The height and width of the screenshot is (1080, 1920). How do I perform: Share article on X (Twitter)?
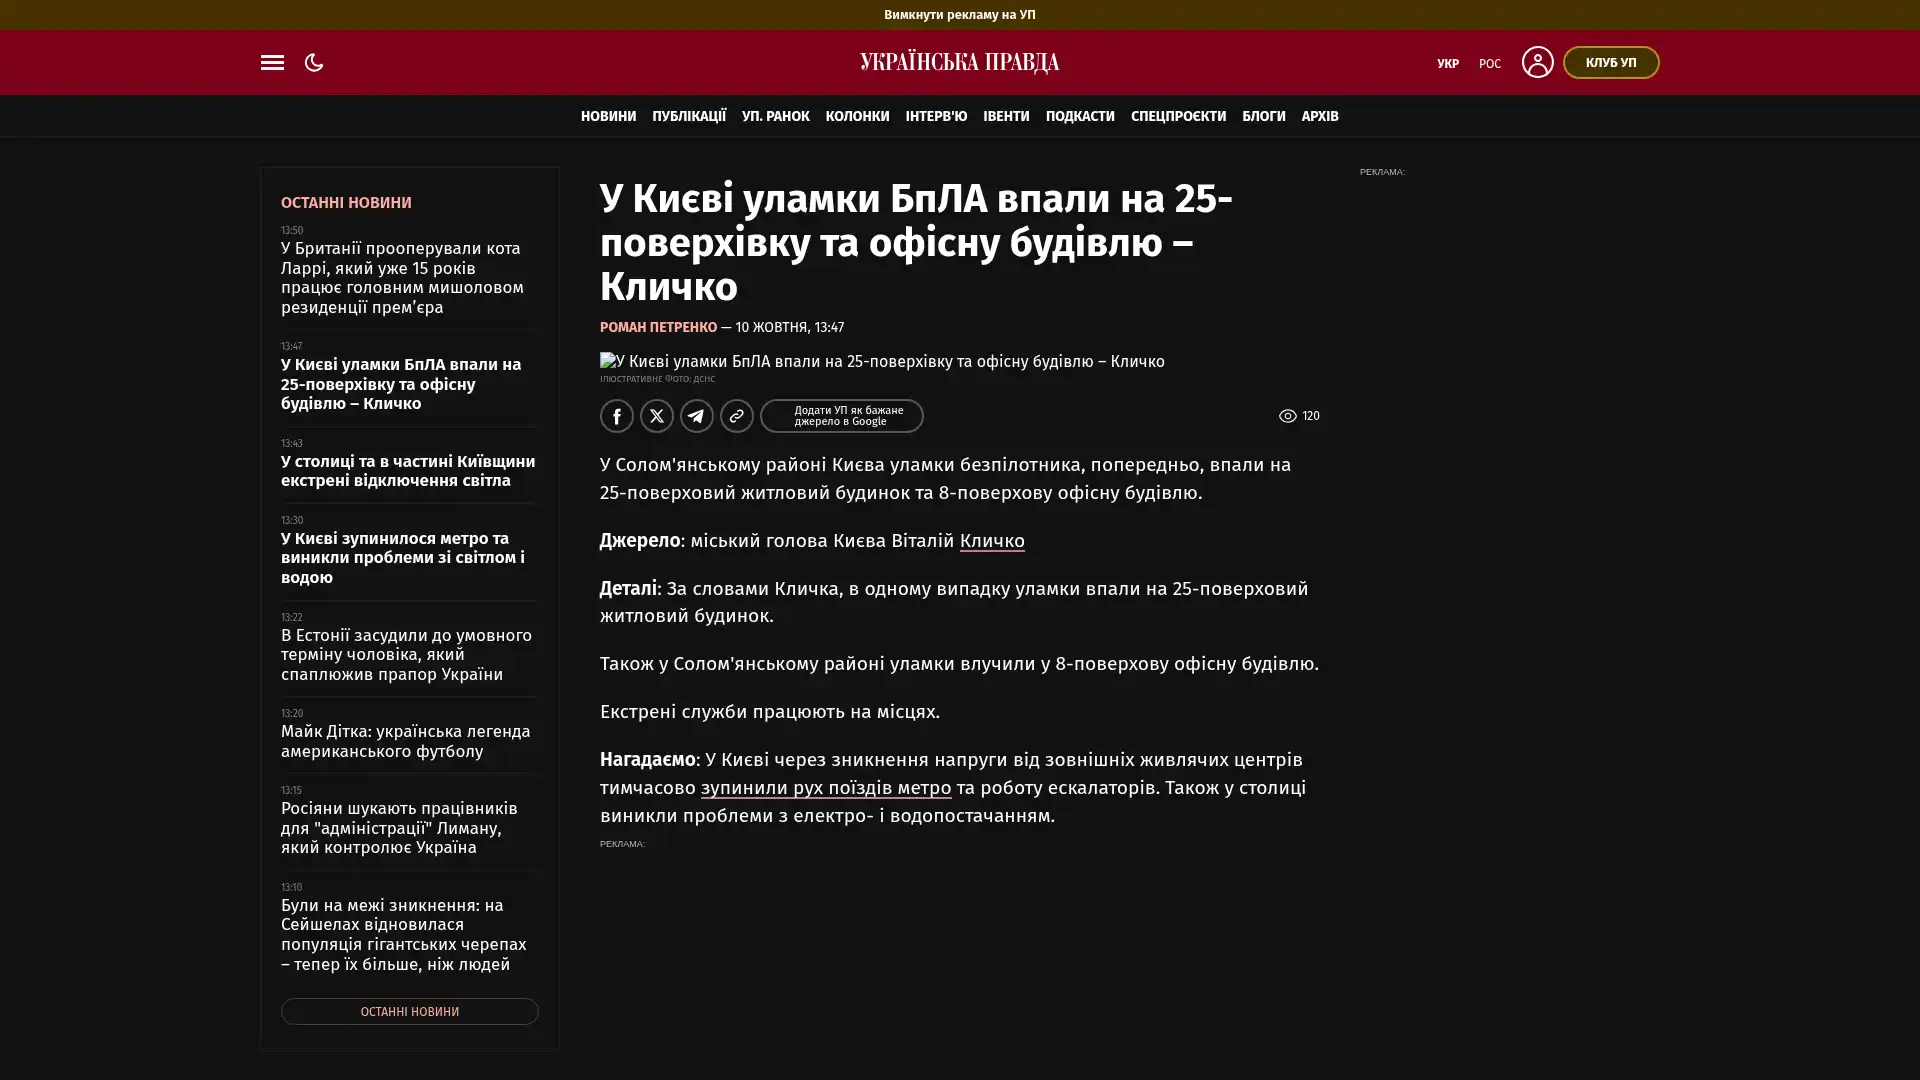657,416
